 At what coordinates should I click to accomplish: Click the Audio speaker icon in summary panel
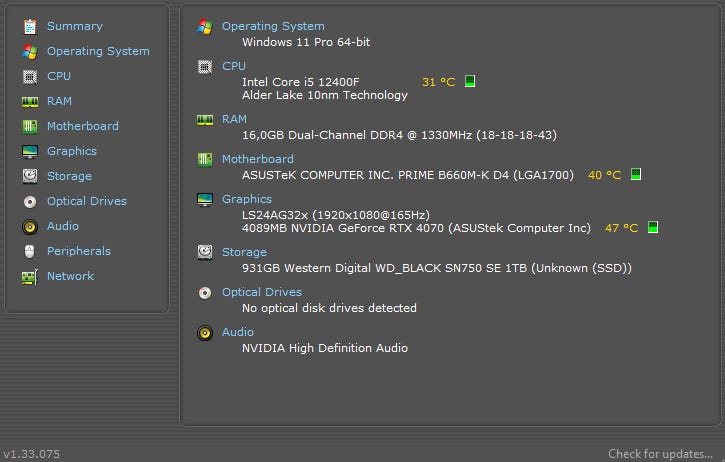pos(205,333)
